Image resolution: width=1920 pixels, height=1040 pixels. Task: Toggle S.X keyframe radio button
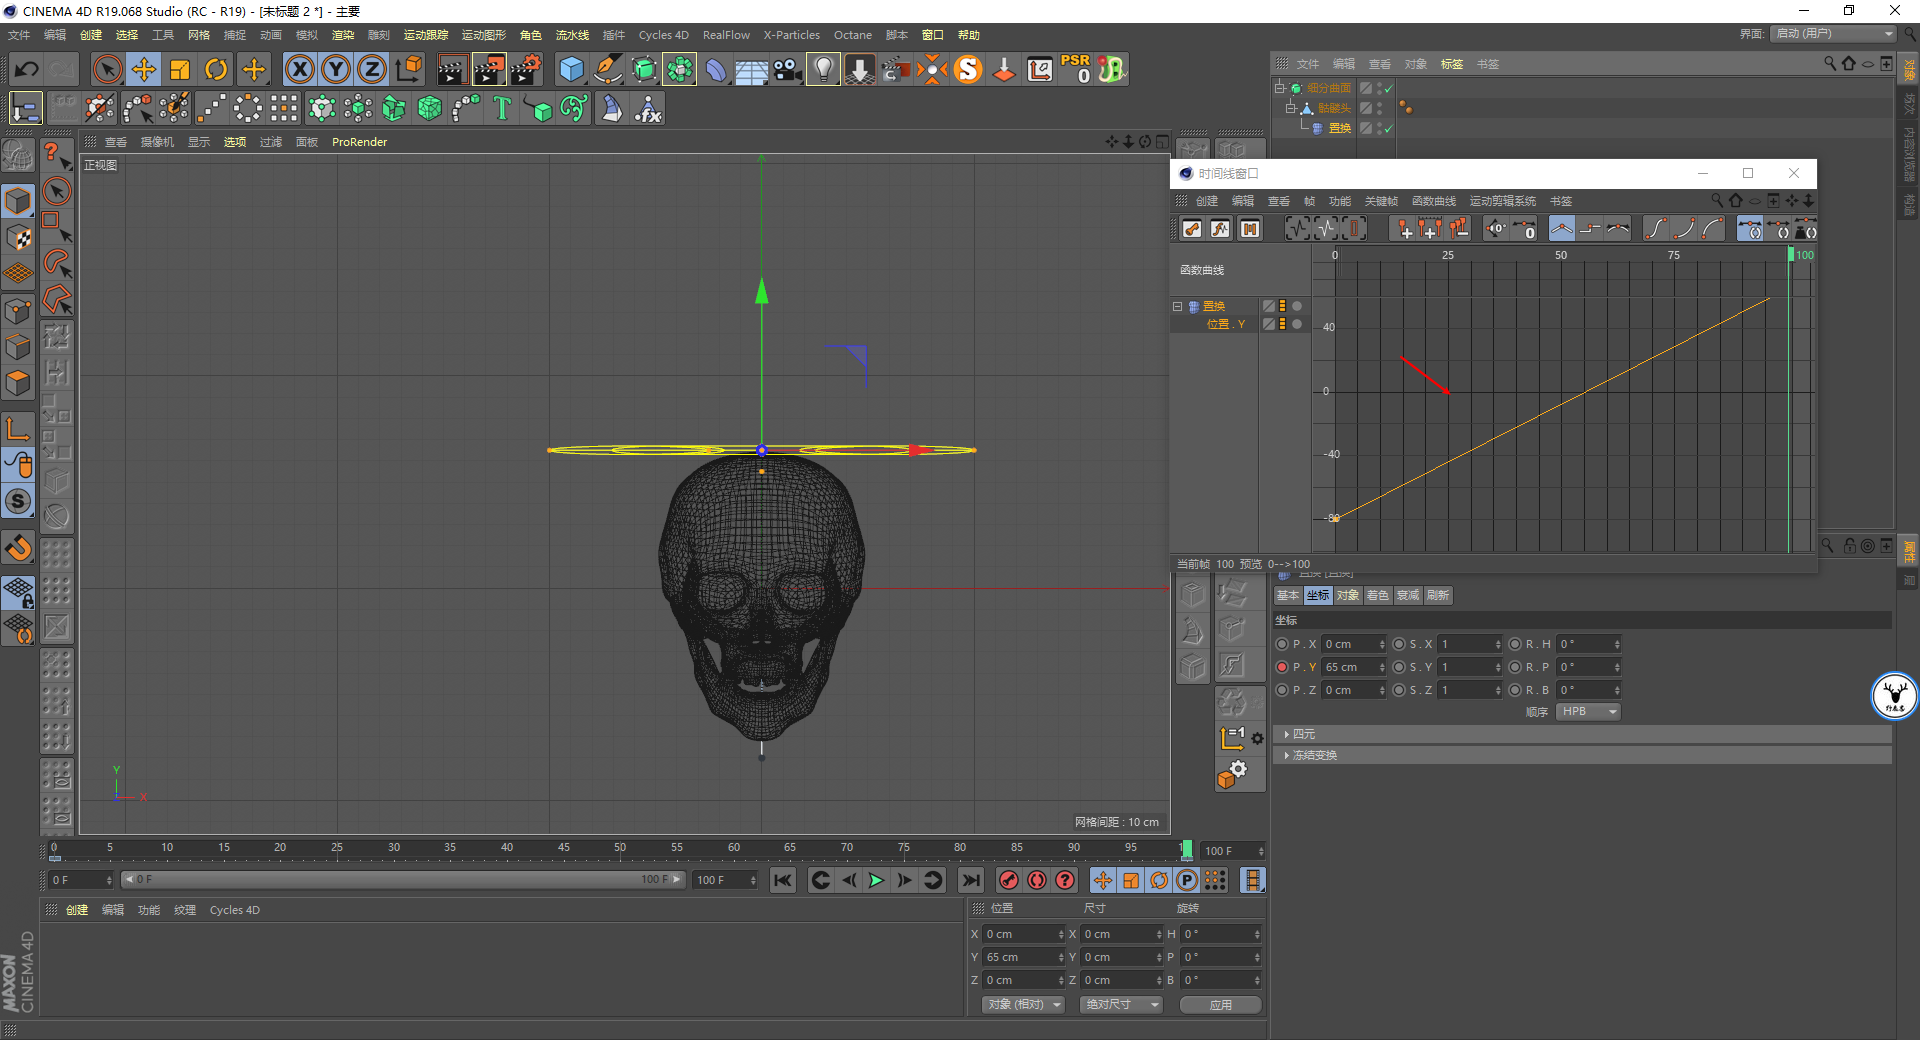point(1399,644)
